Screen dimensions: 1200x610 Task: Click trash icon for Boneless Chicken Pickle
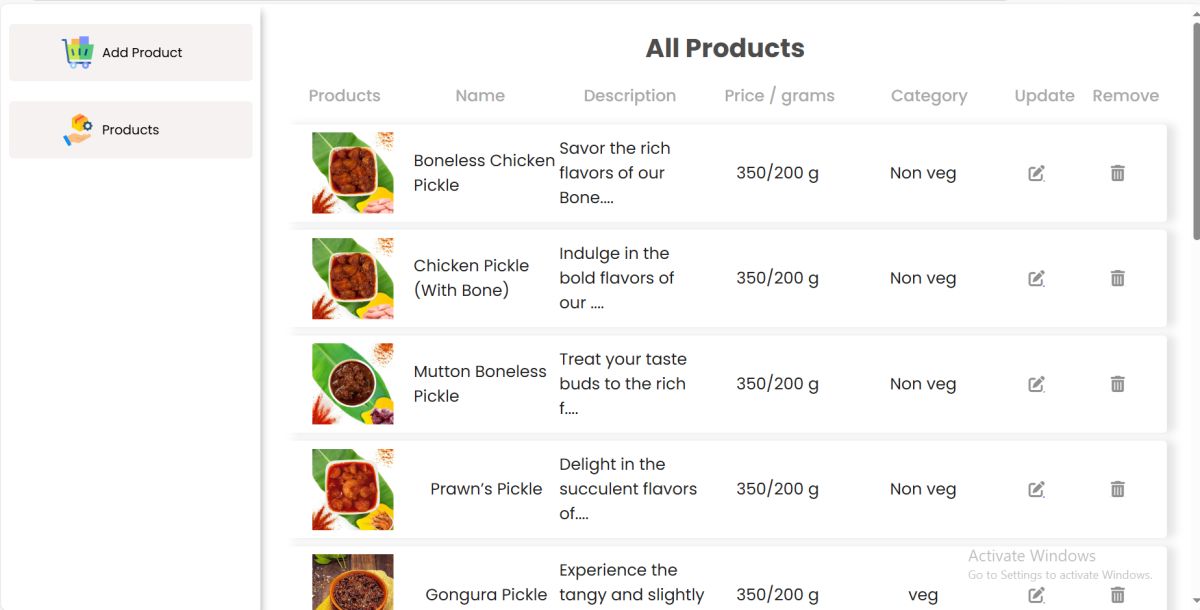pos(1117,173)
